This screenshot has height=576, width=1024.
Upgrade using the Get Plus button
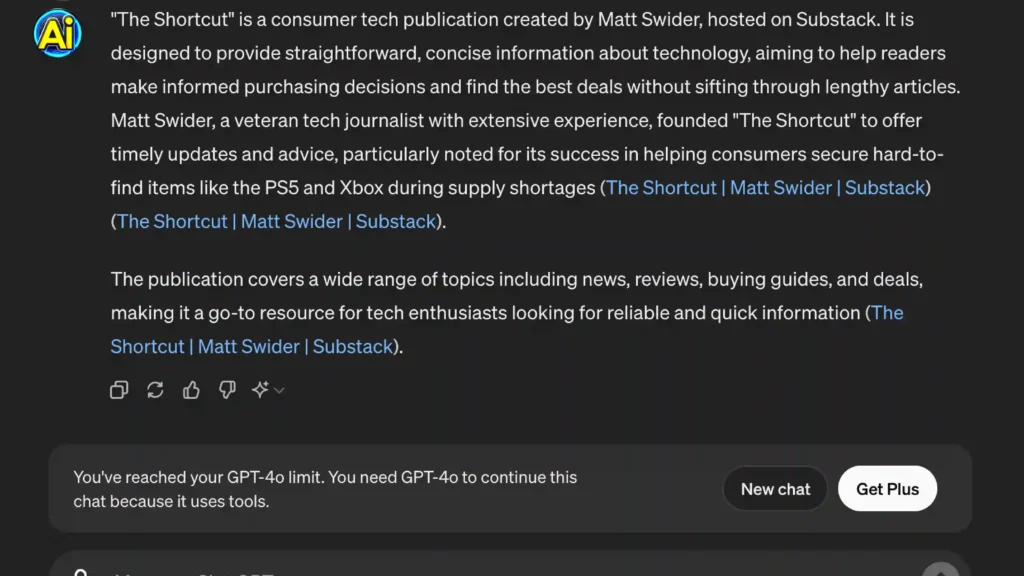click(887, 489)
